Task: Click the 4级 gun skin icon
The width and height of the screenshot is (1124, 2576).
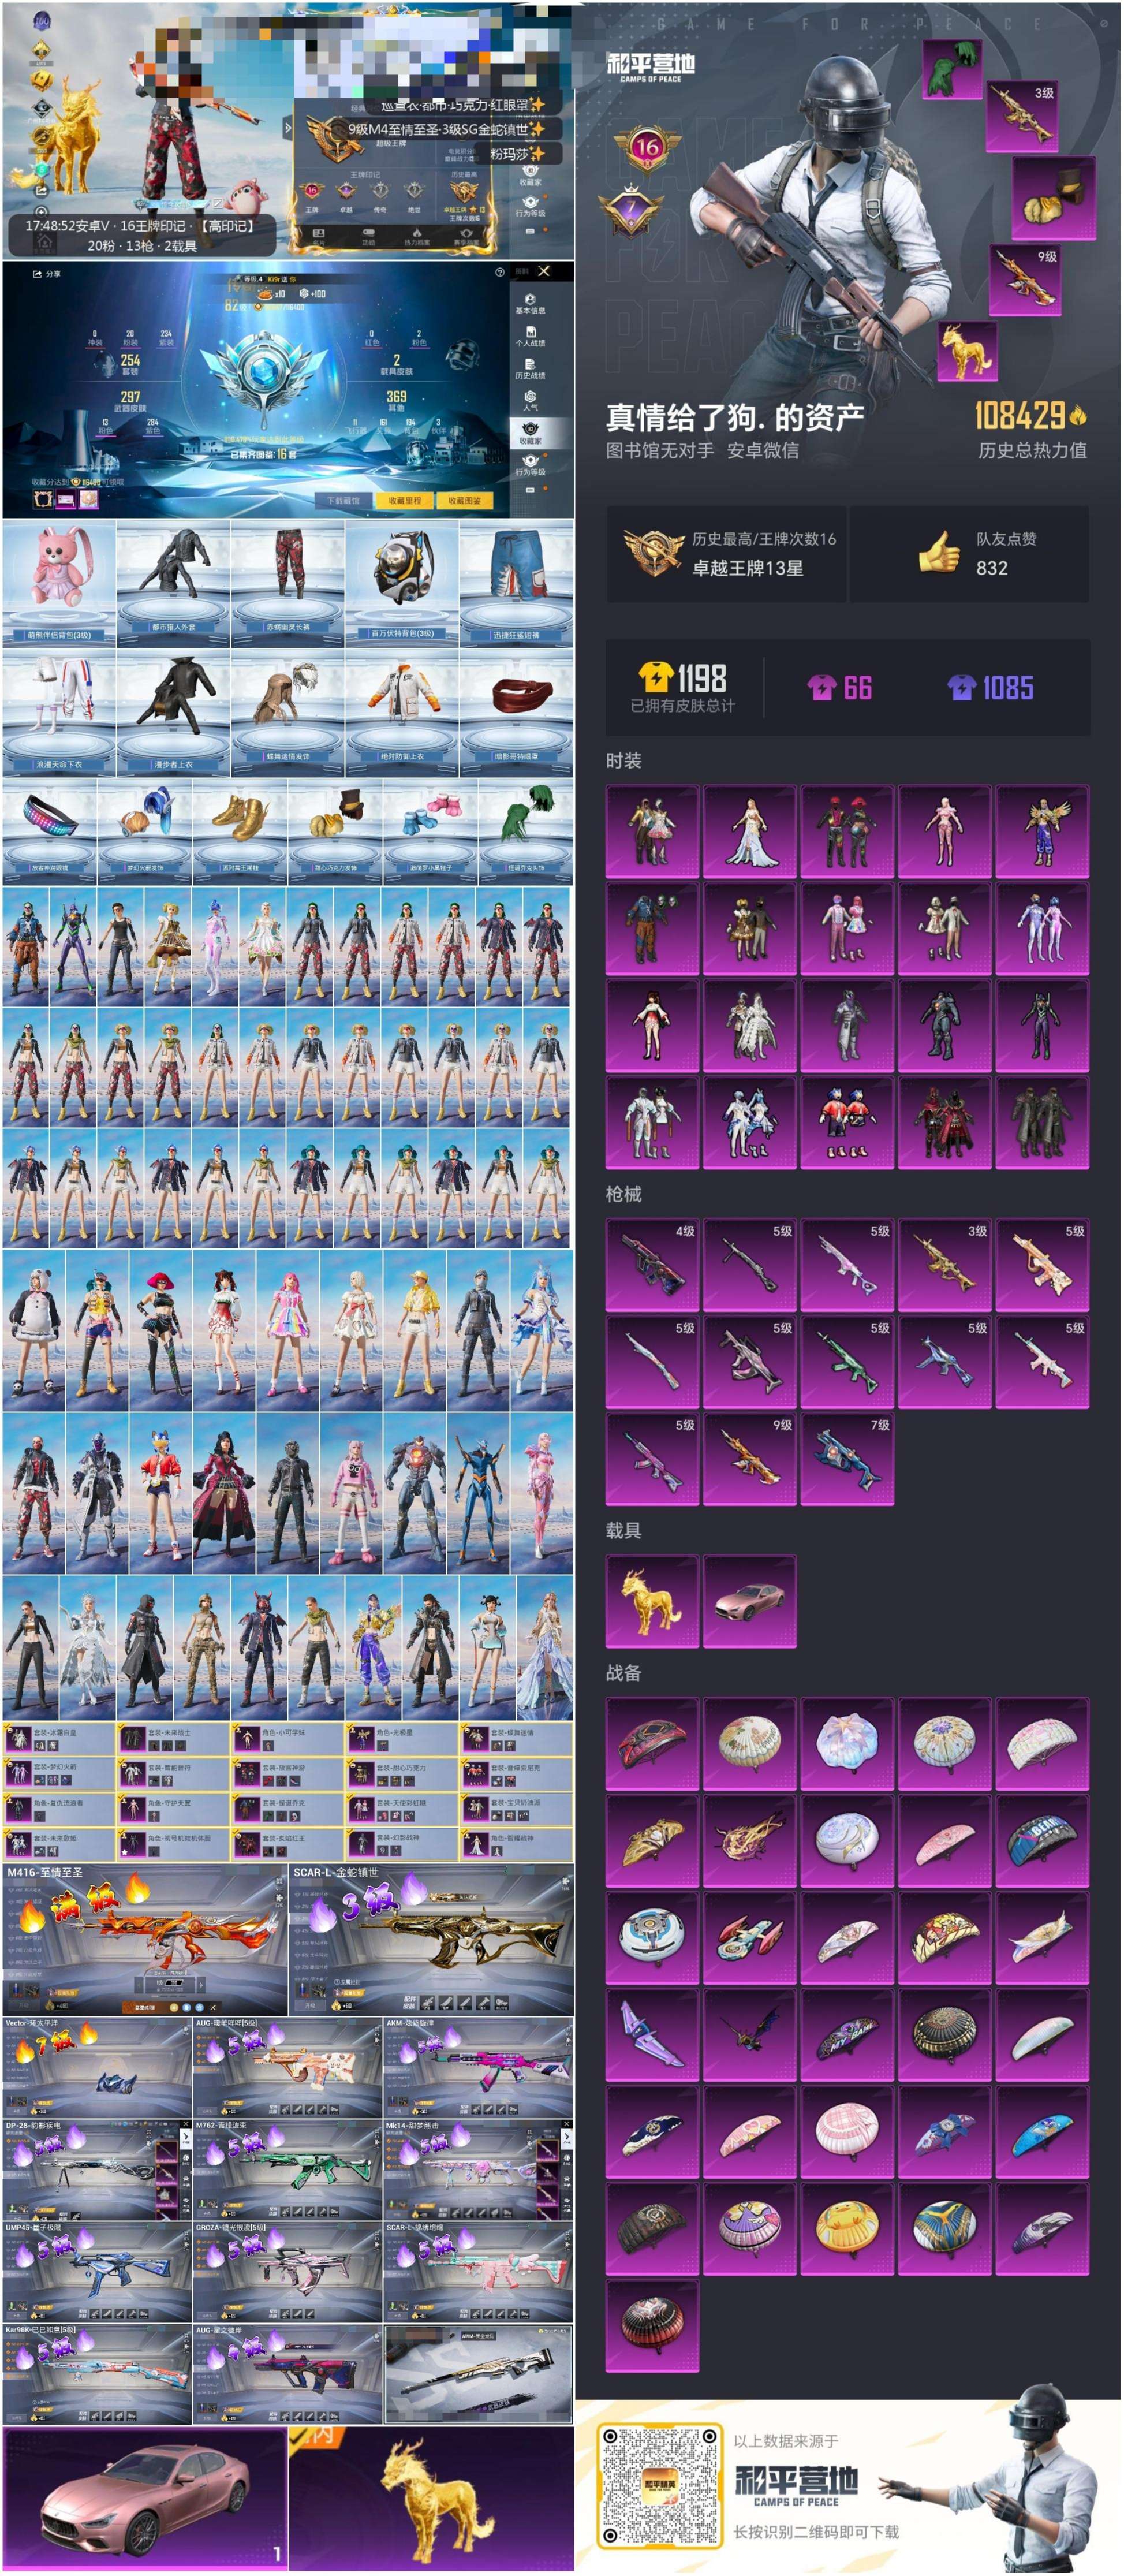Action: point(652,1264)
